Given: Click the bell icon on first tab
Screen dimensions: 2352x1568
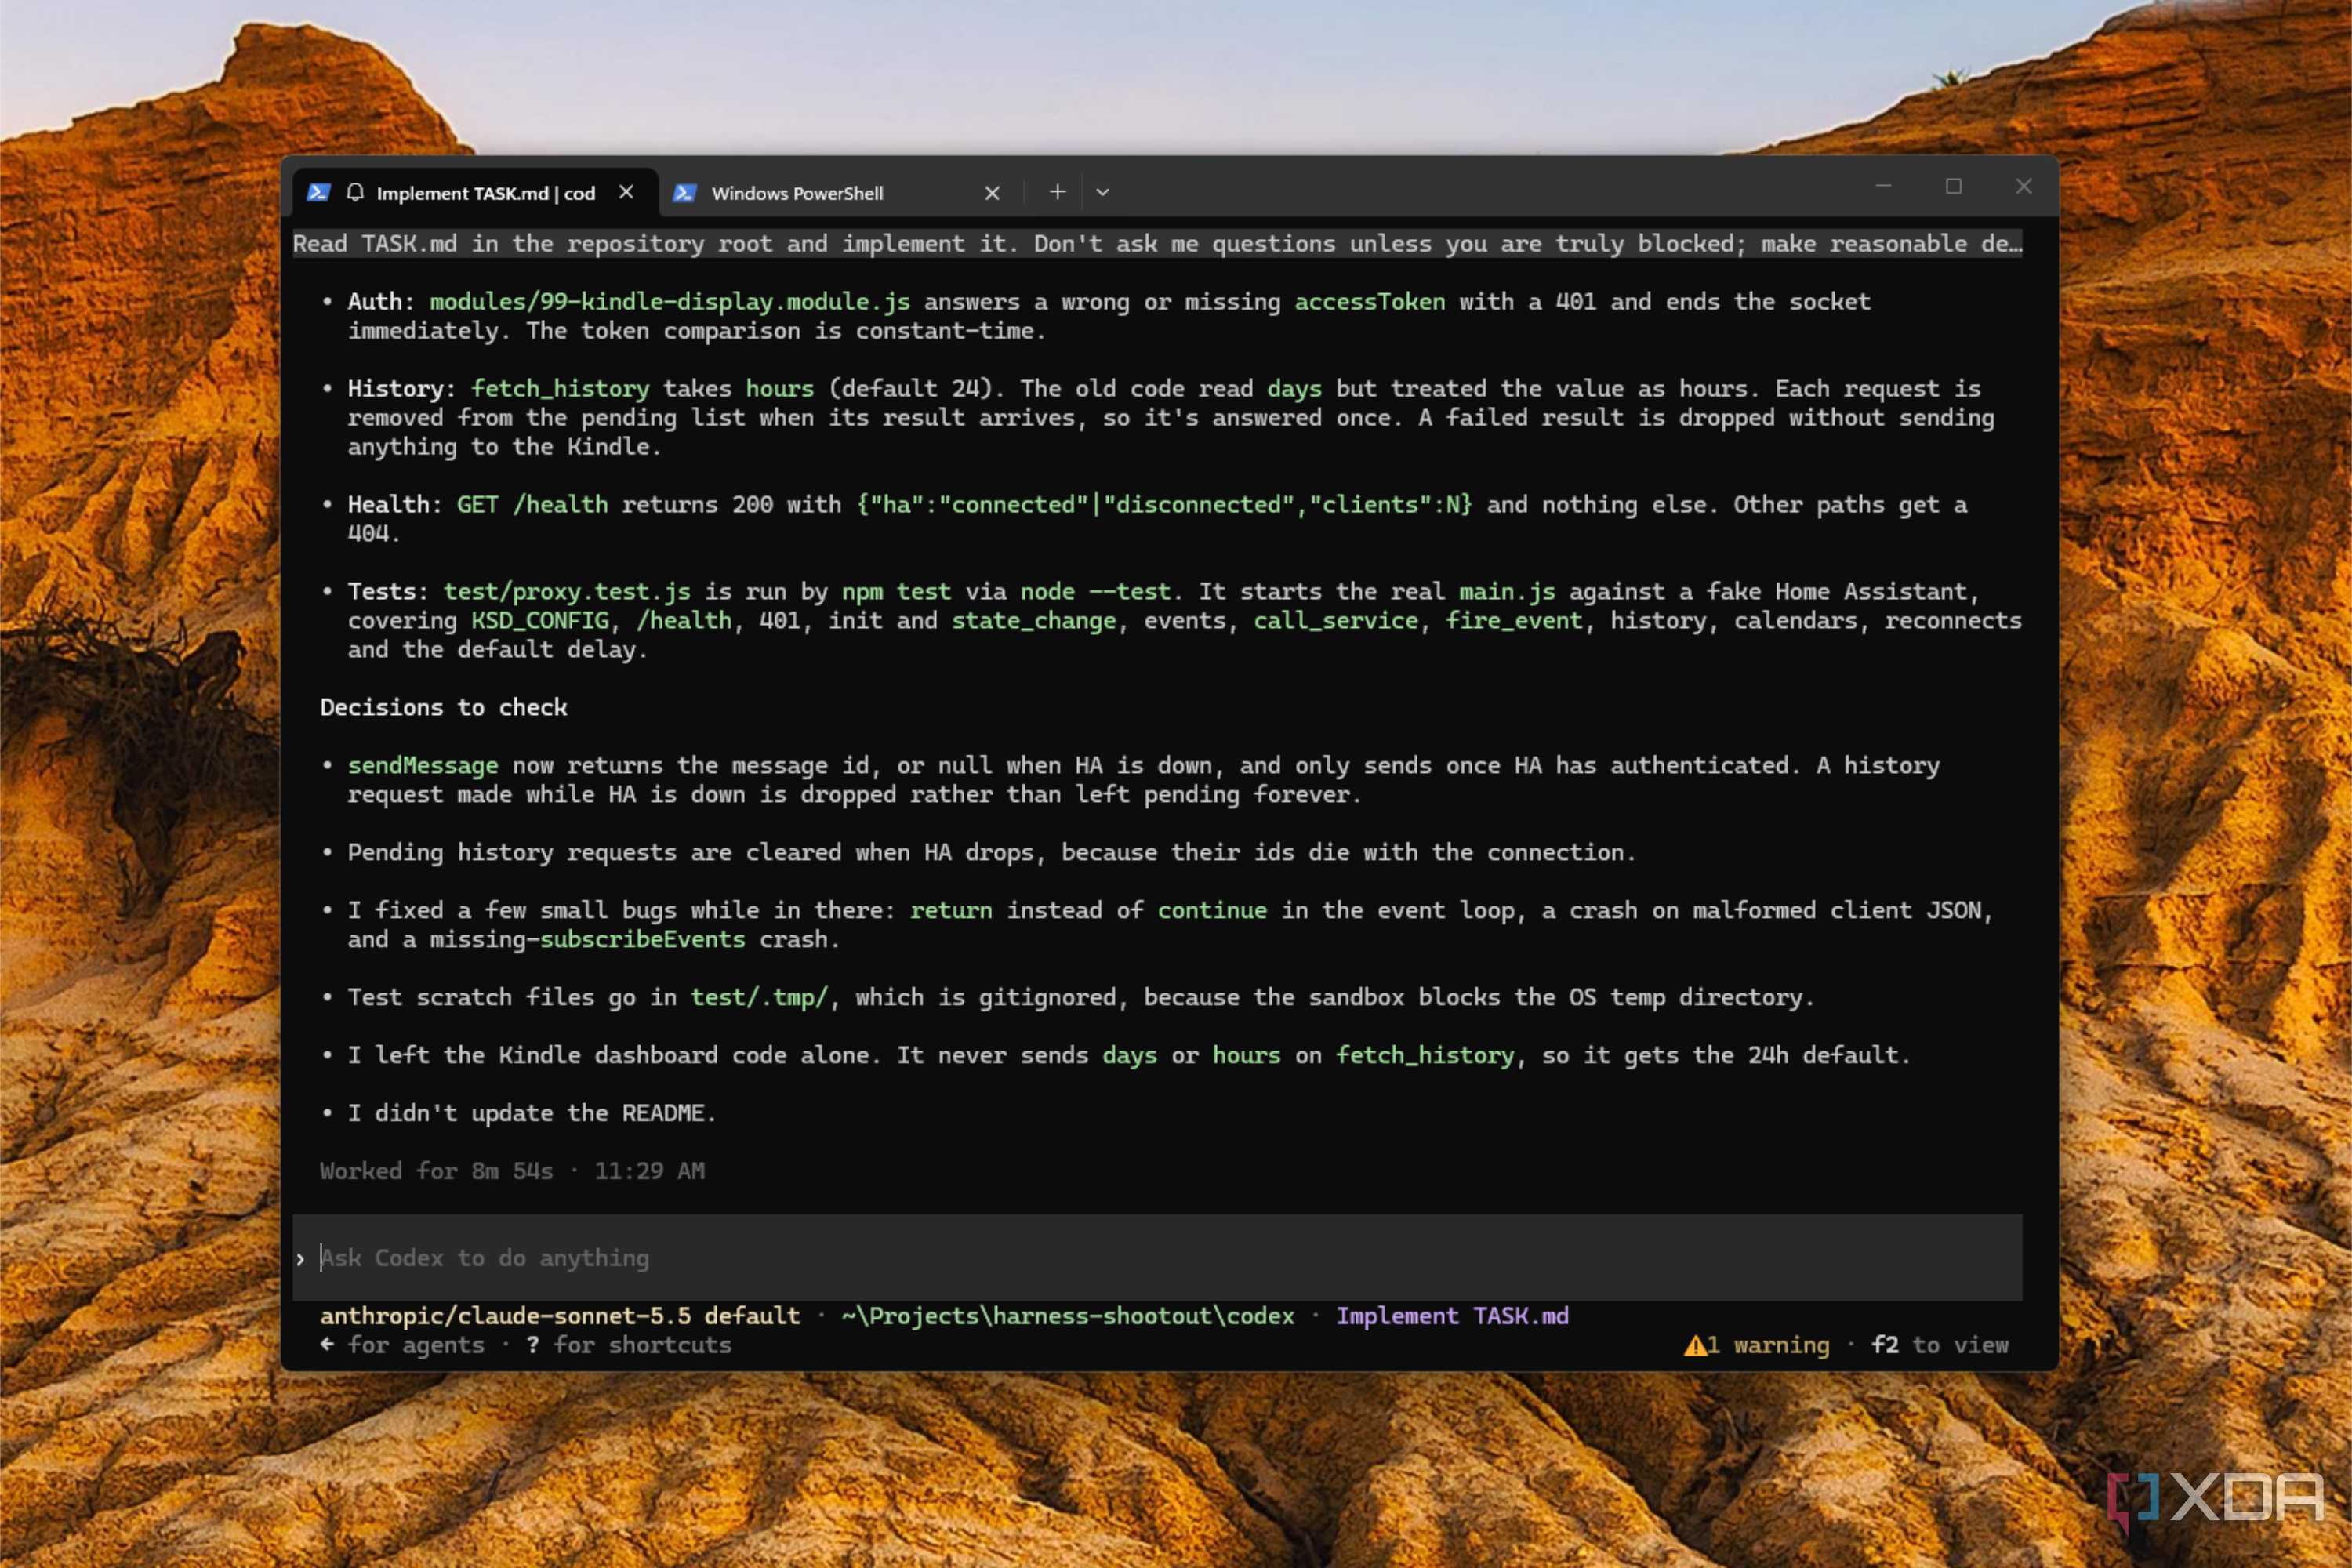Looking at the screenshot, I should pos(355,192).
